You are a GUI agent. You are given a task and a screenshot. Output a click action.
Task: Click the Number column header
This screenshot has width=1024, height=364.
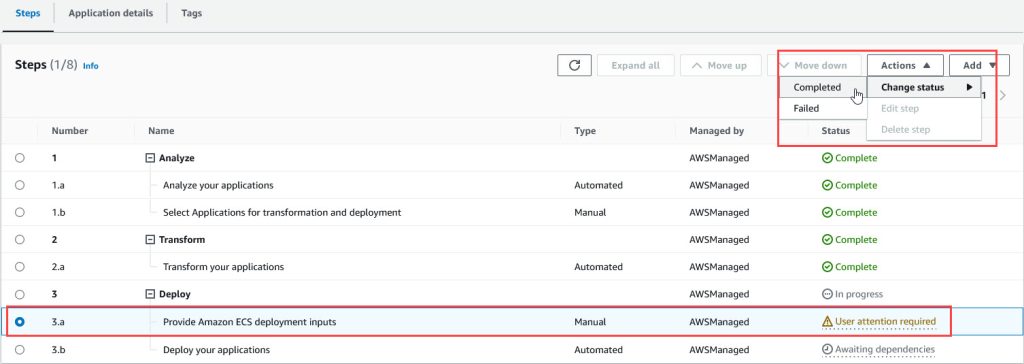70,131
